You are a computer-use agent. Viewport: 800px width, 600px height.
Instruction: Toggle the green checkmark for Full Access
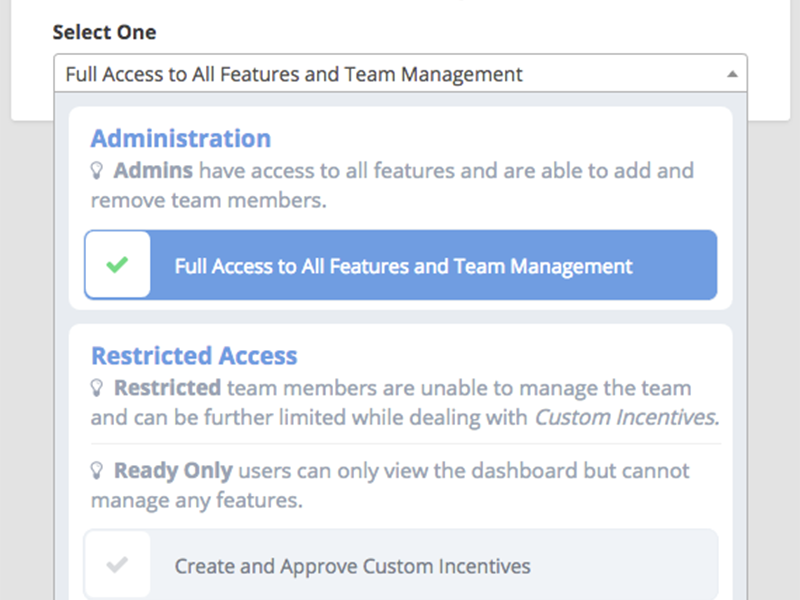[118, 265]
